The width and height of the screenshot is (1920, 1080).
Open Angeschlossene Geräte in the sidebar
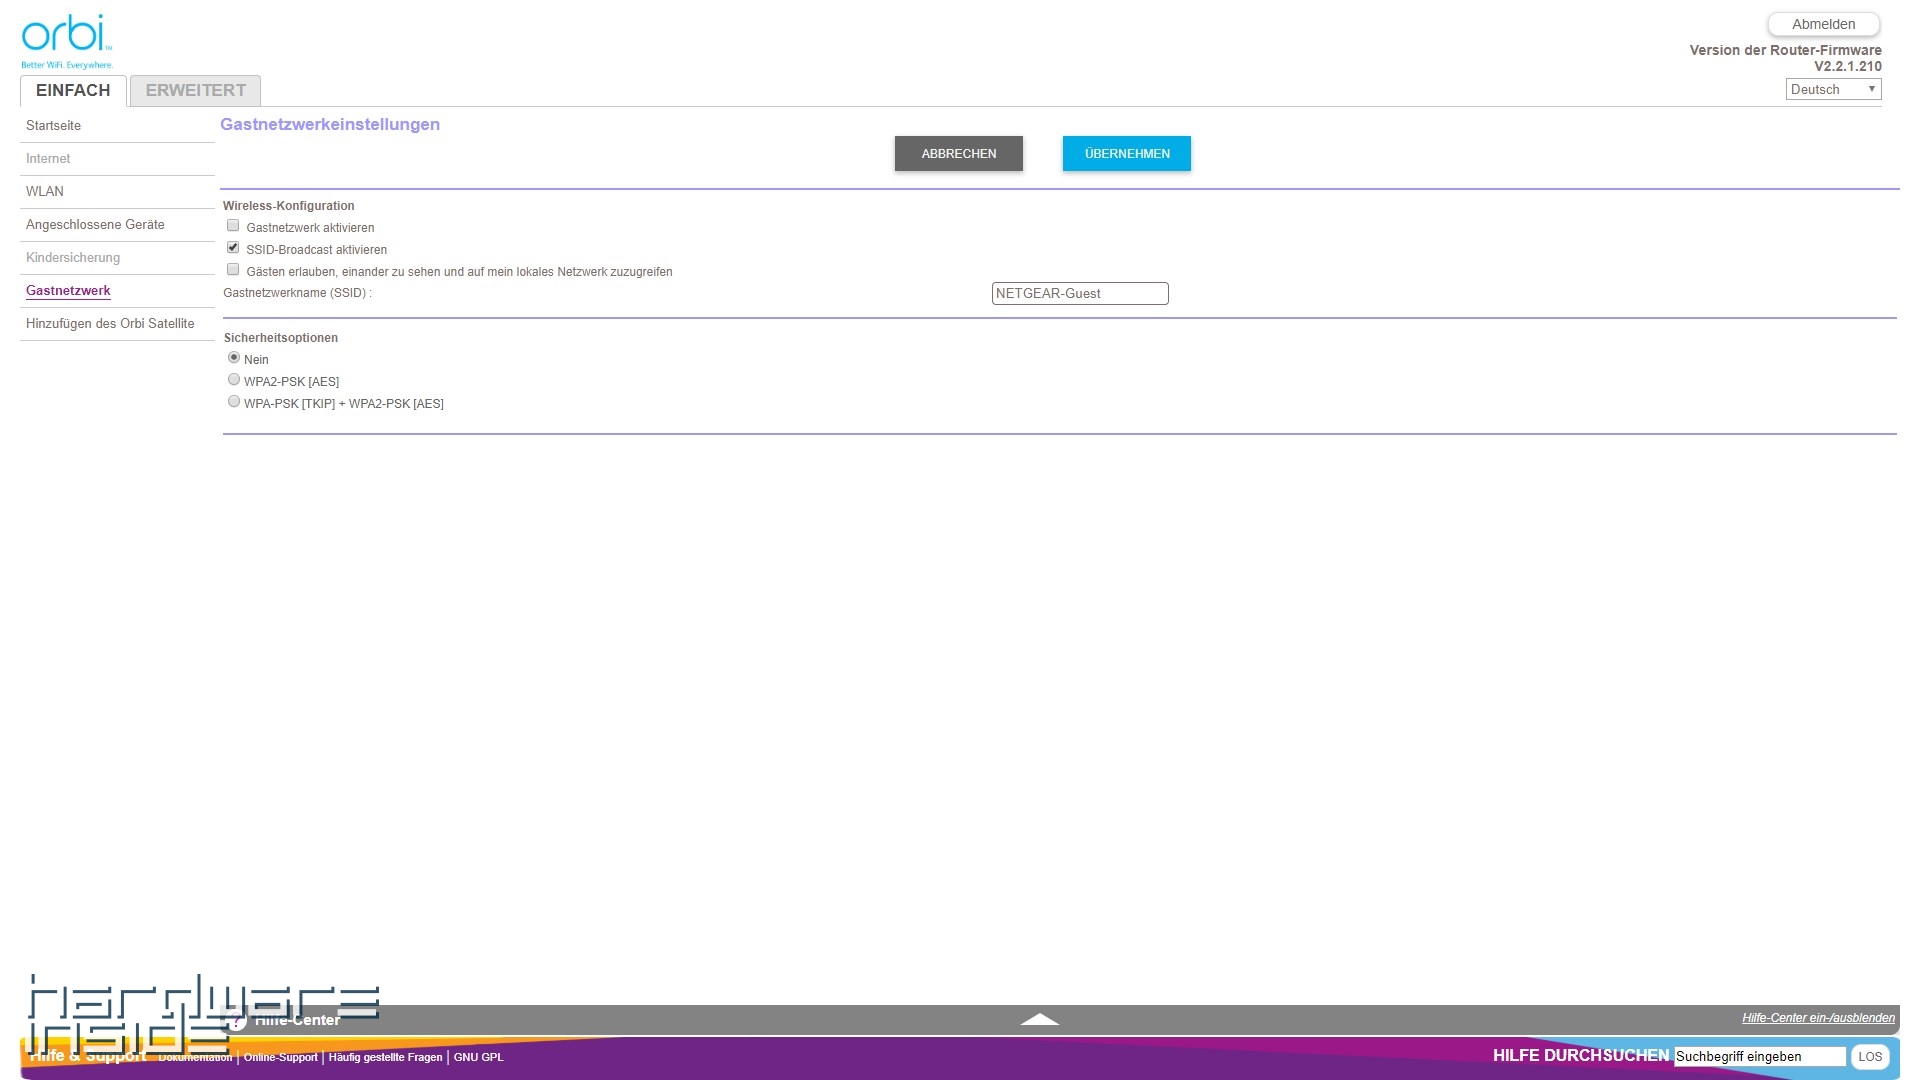pos(95,225)
